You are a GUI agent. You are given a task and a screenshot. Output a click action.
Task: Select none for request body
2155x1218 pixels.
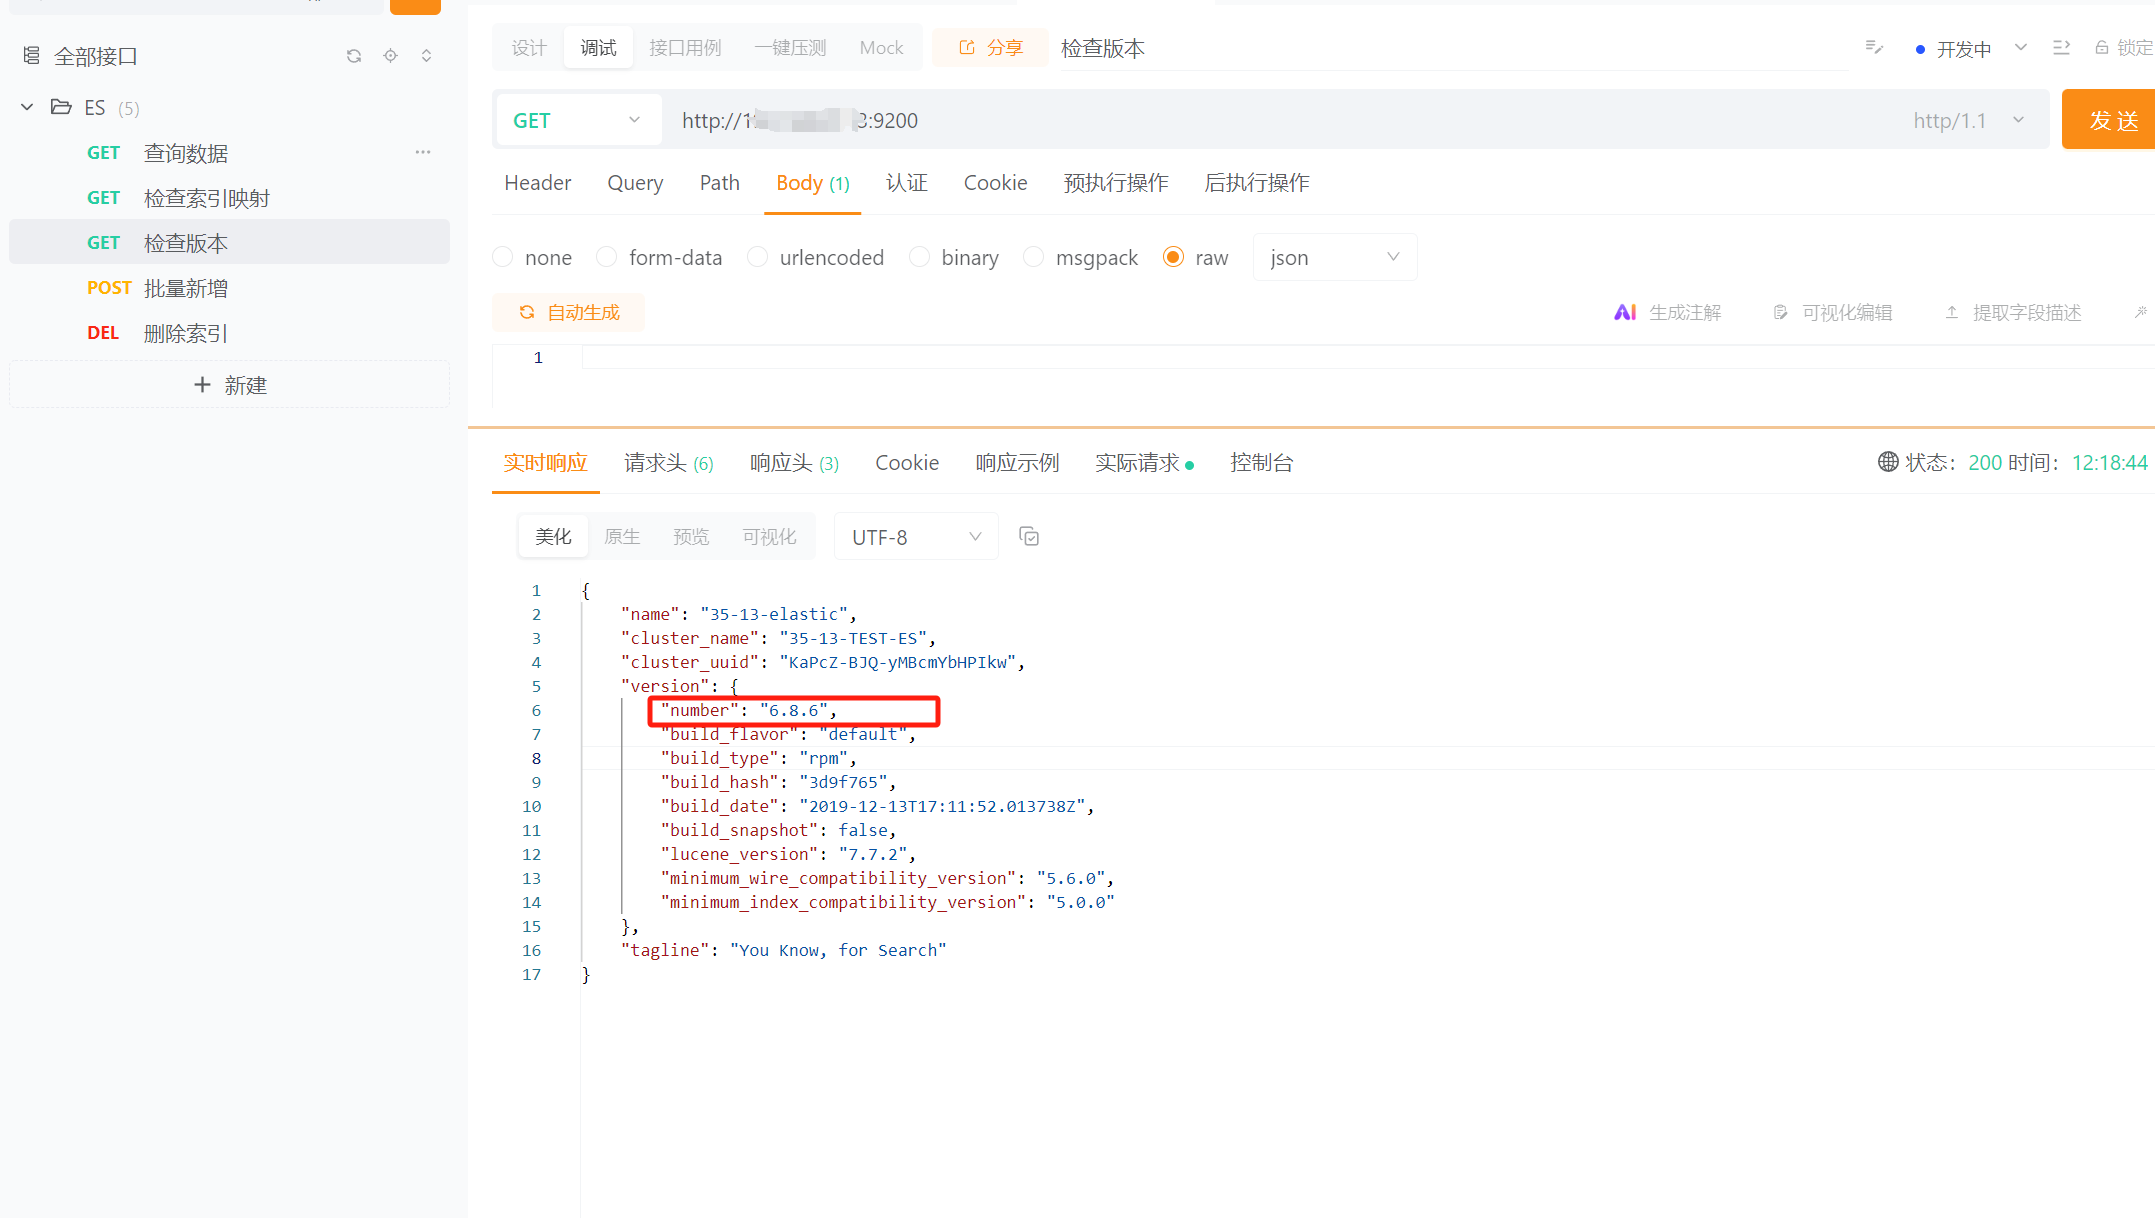point(503,257)
